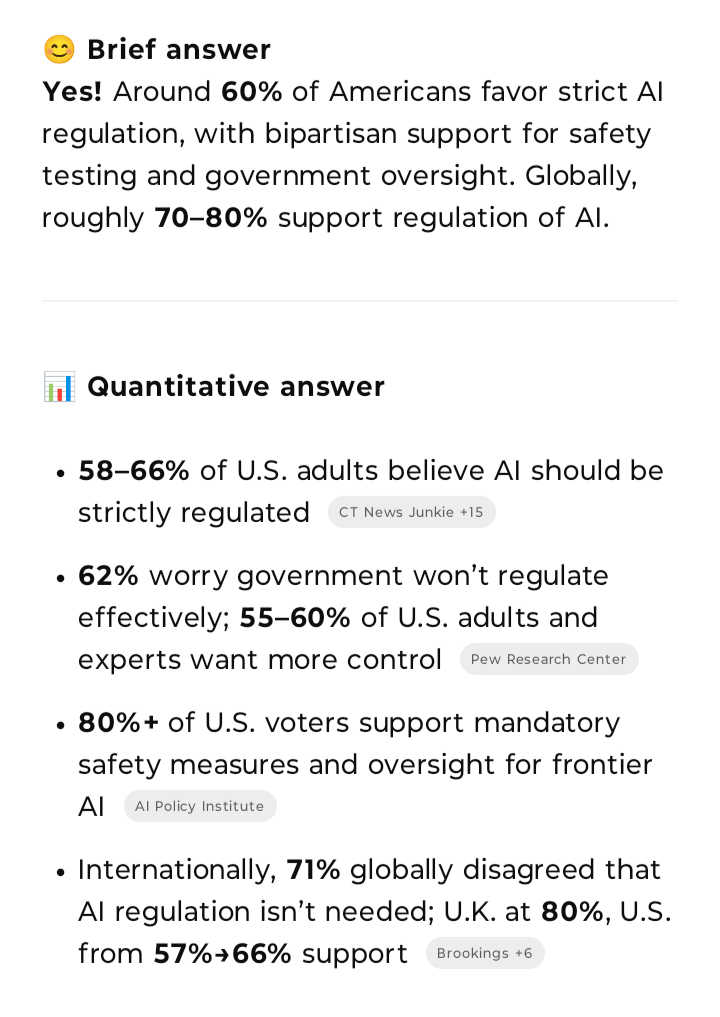Click the Brief answer heading
This screenshot has width=720, height=1017.
pos(179,50)
